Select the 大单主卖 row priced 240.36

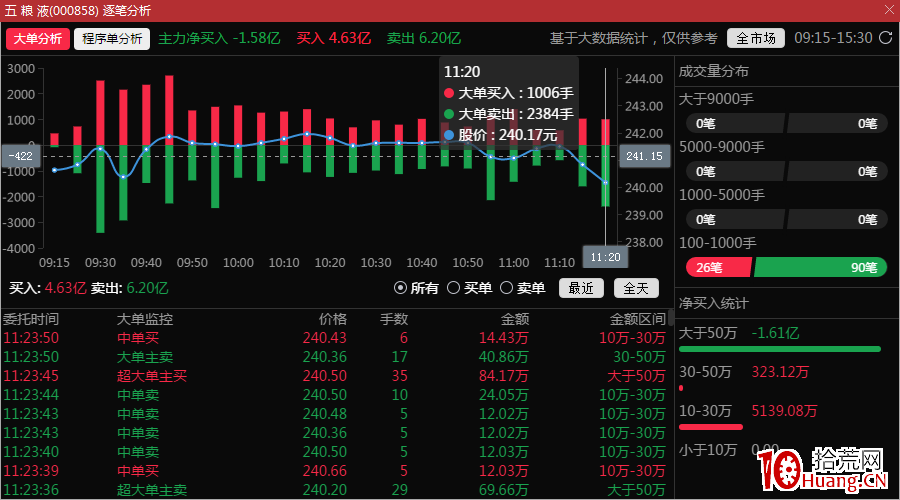coord(334,357)
